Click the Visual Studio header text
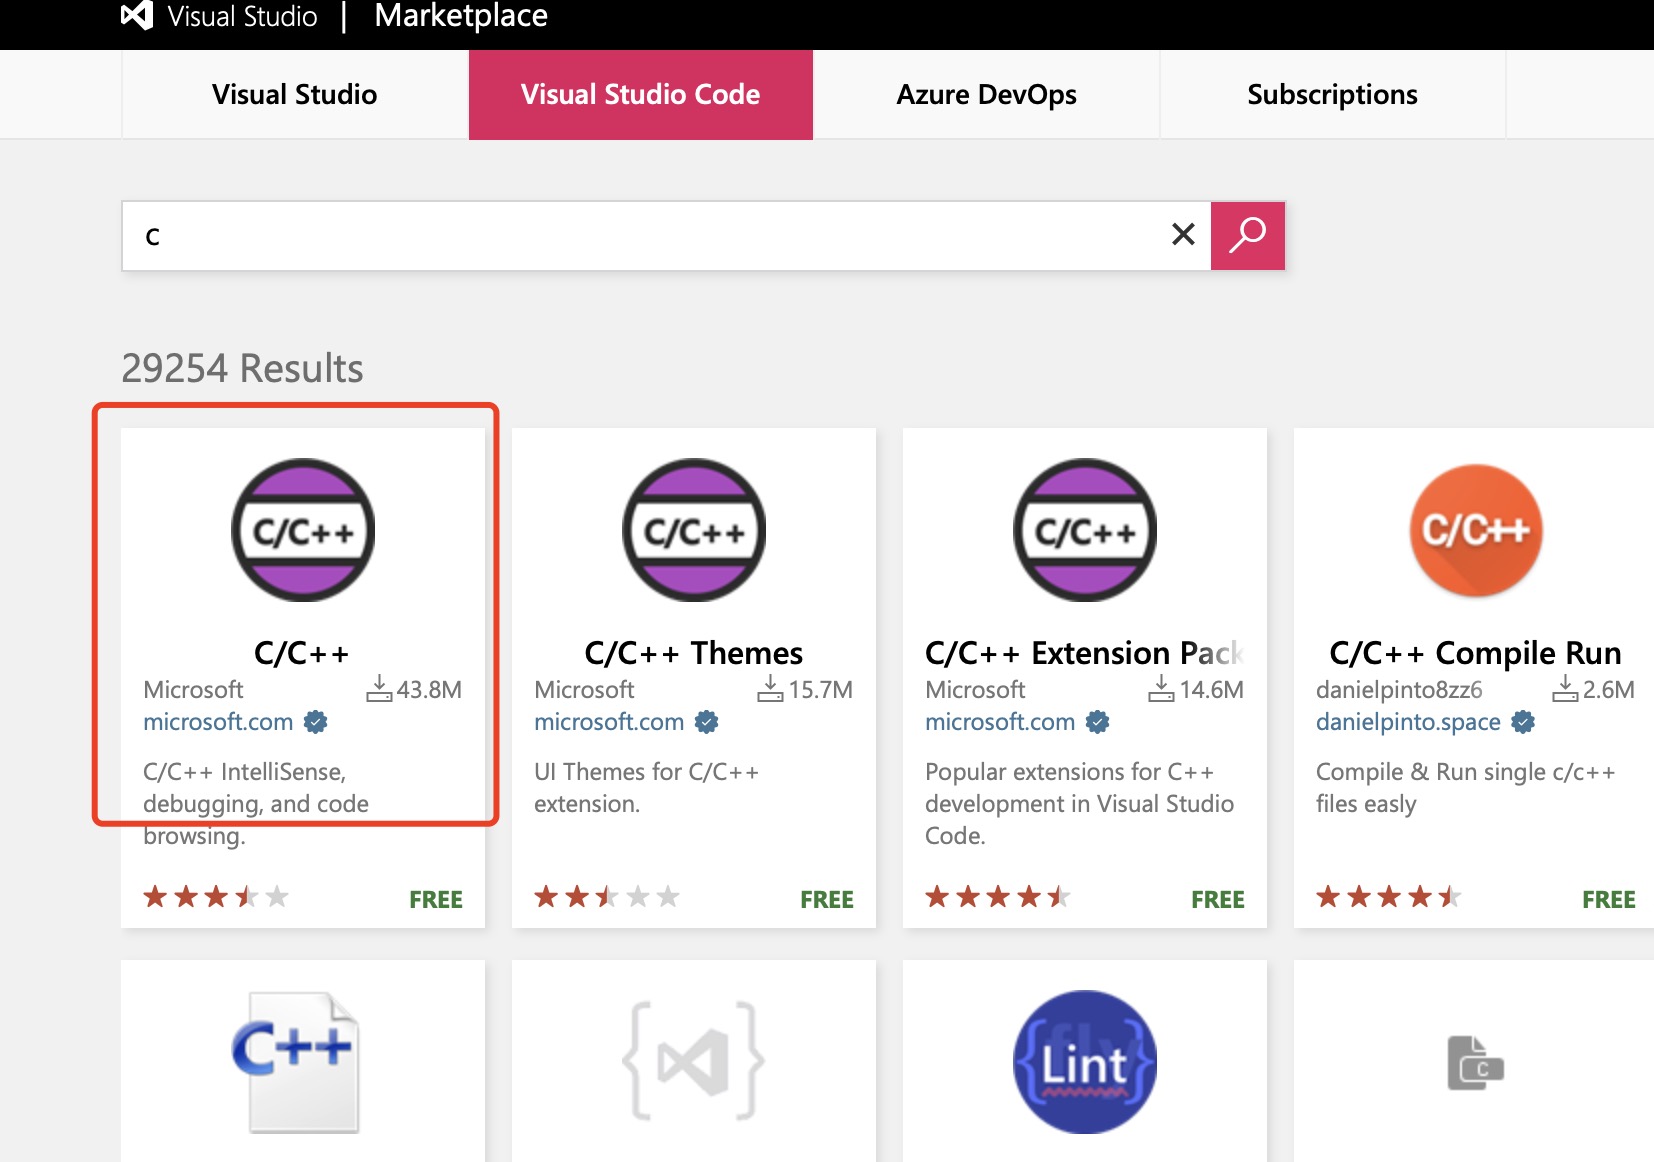 tap(243, 17)
